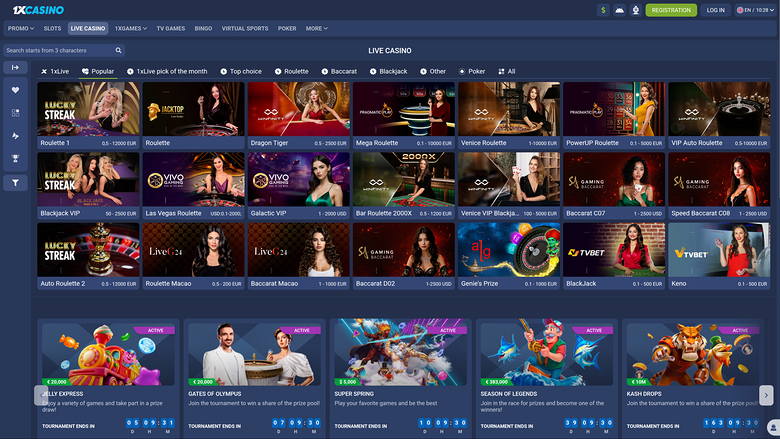This screenshot has height=439, width=780.
Task: Open the Las Vegas Roulette game
Action: pyautogui.click(x=194, y=186)
